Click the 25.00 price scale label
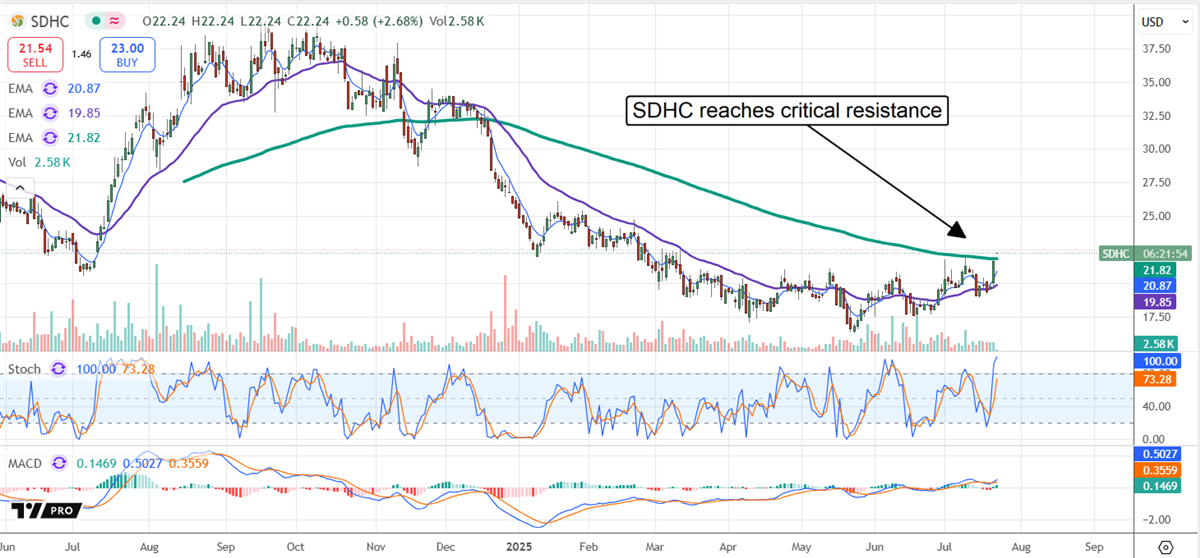 coord(1157,216)
